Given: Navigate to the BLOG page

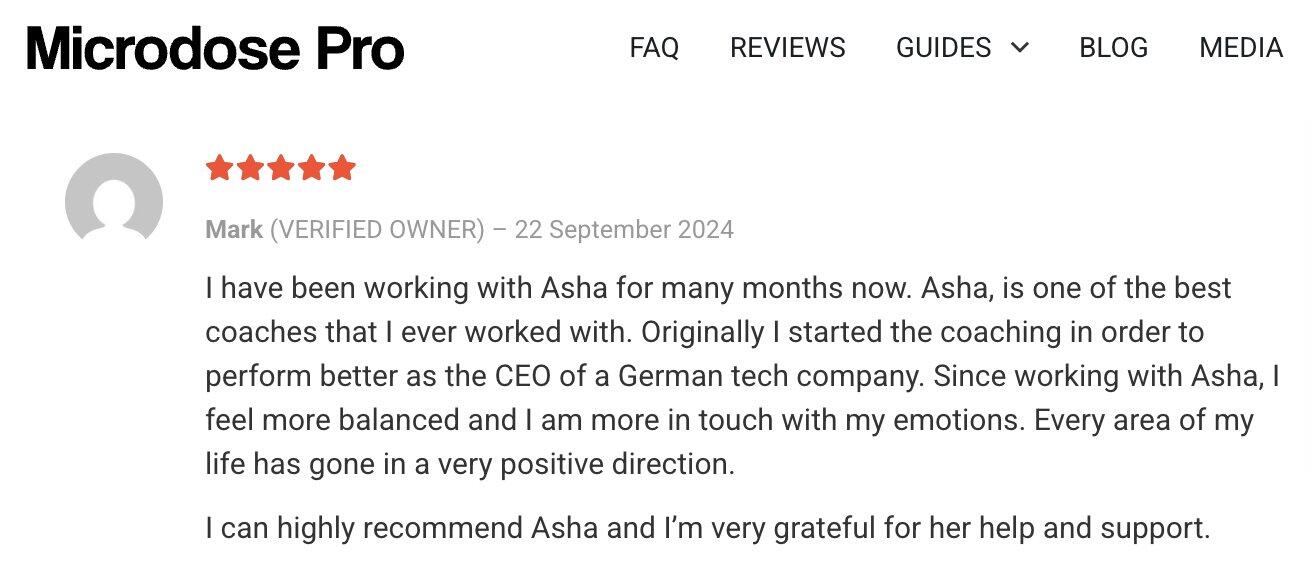Looking at the screenshot, I should [x=1113, y=48].
